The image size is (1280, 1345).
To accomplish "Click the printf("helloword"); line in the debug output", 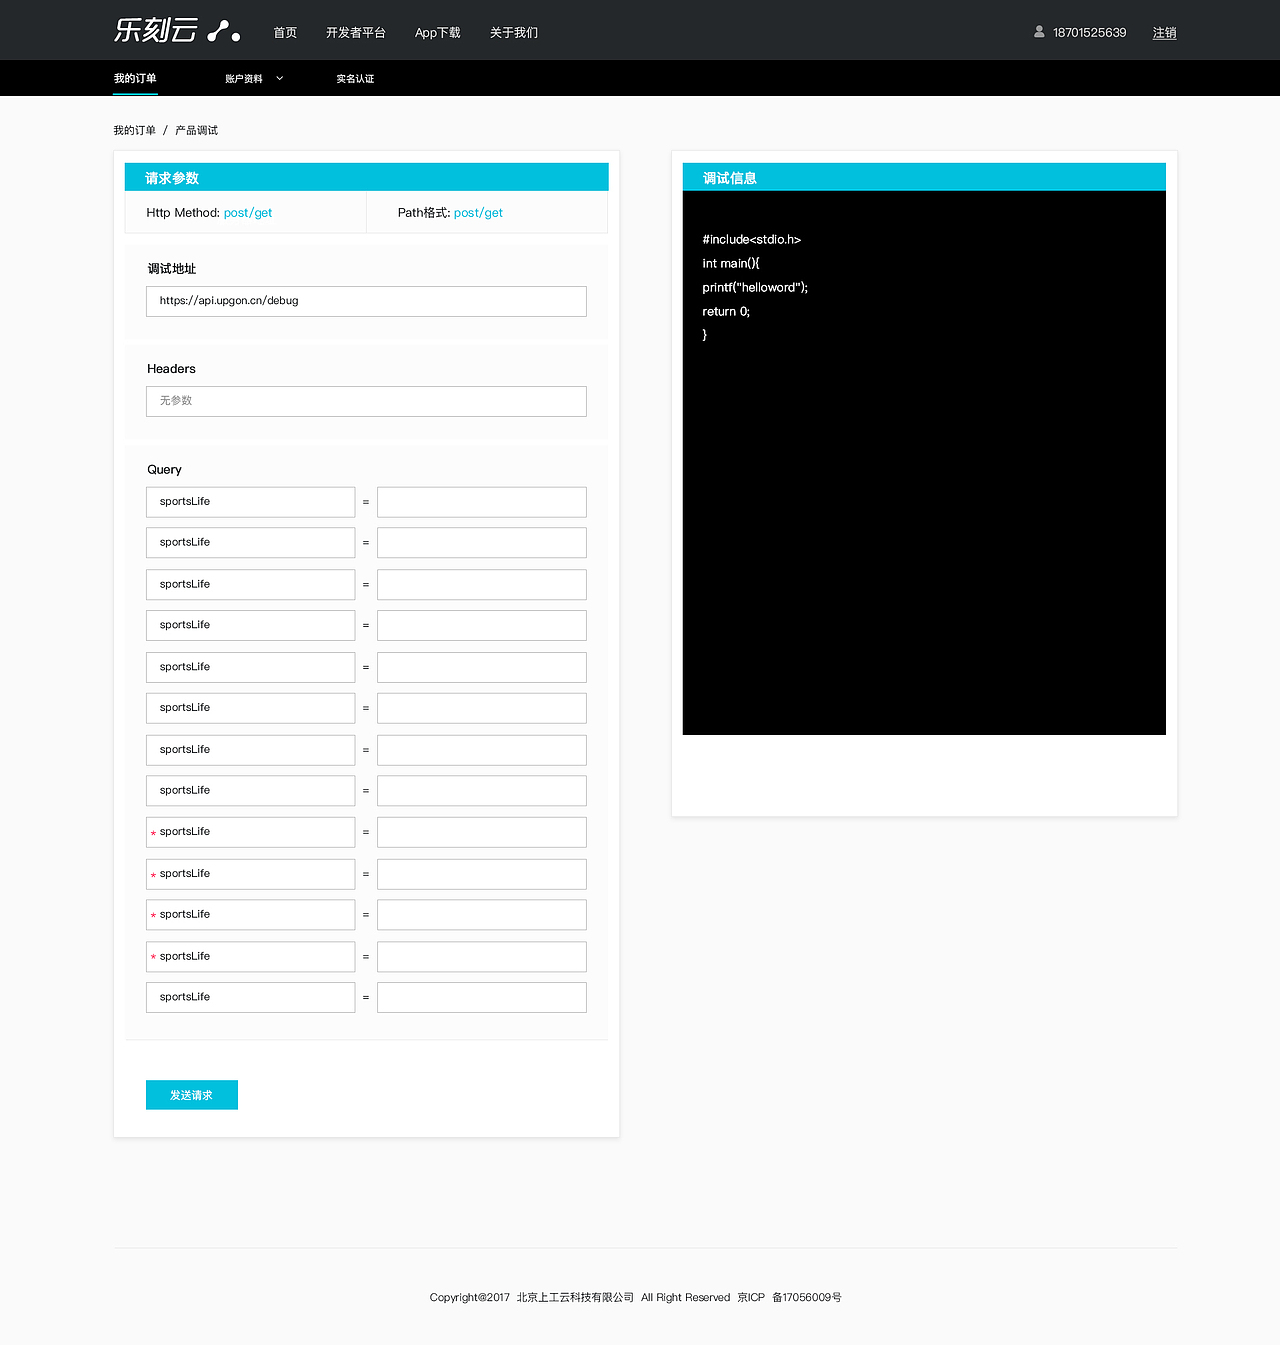I will pos(755,288).
